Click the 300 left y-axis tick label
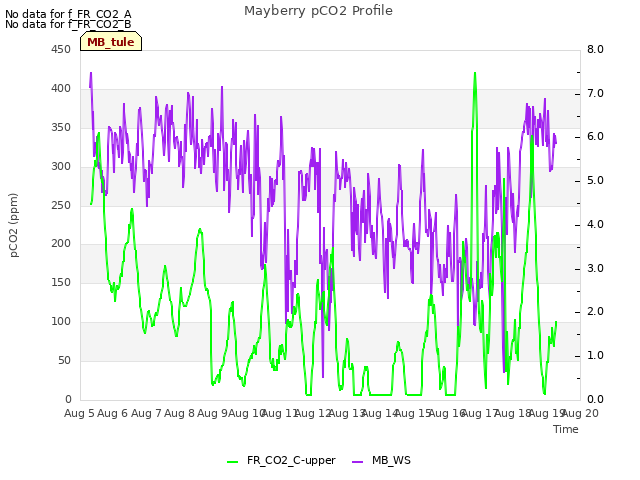Image resolution: width=640 pixels, height=480 pixels. coord(61,167)
